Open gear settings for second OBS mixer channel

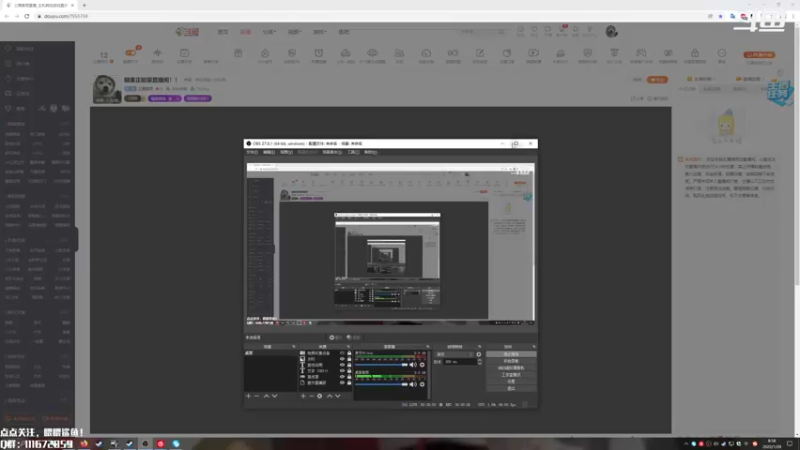click(x=422, y=384)
